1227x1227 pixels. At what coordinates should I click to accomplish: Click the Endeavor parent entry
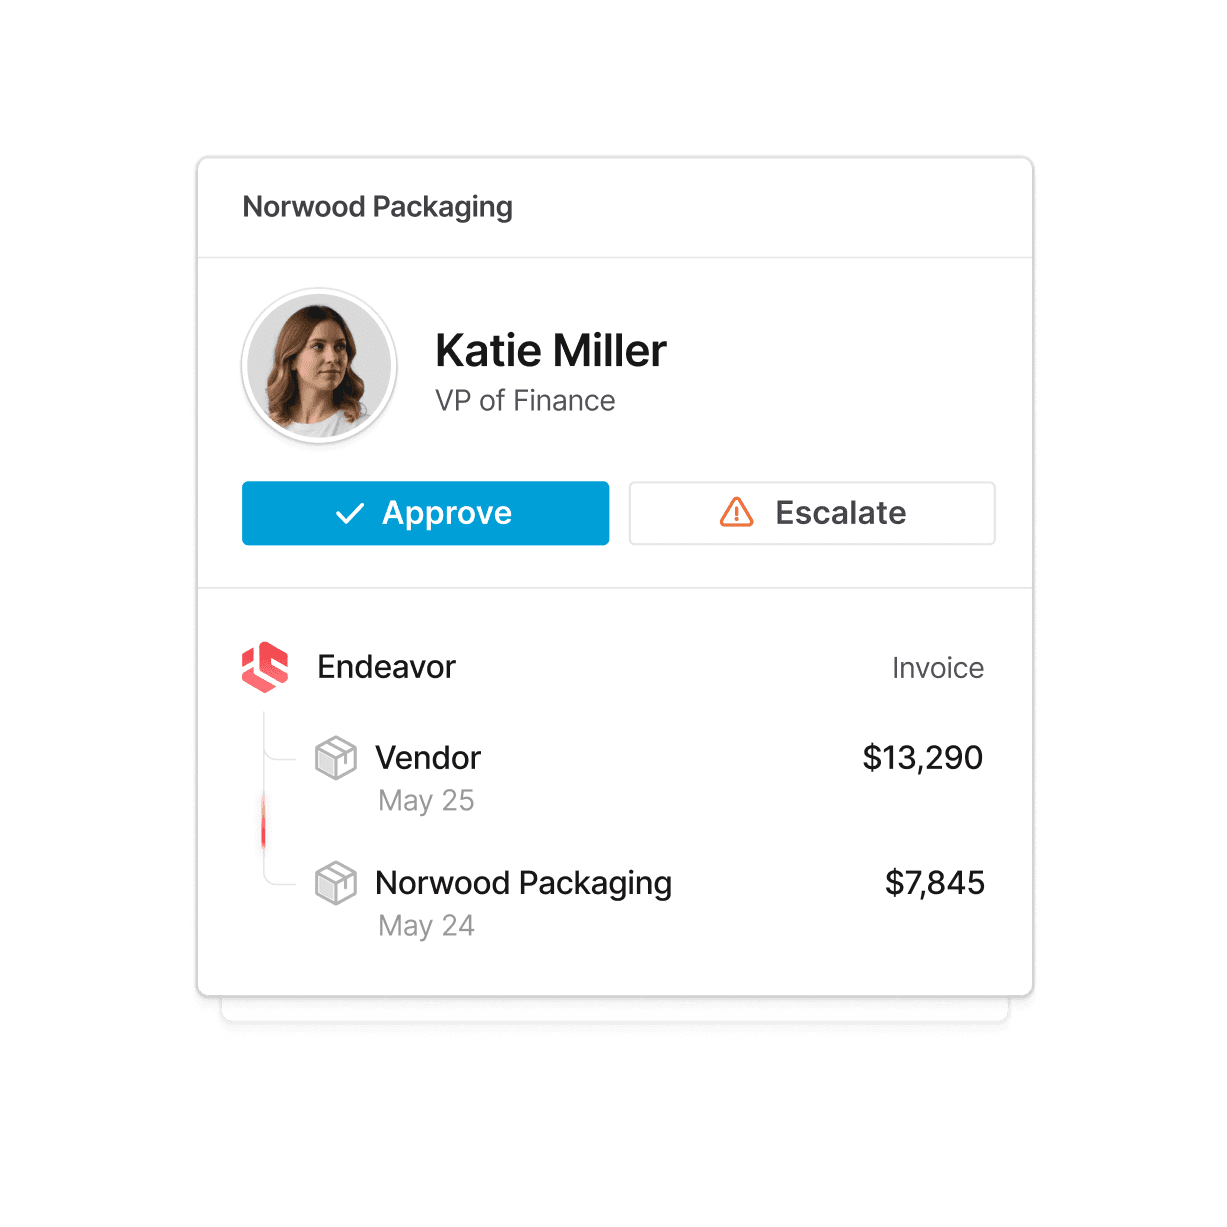point(386,667)
